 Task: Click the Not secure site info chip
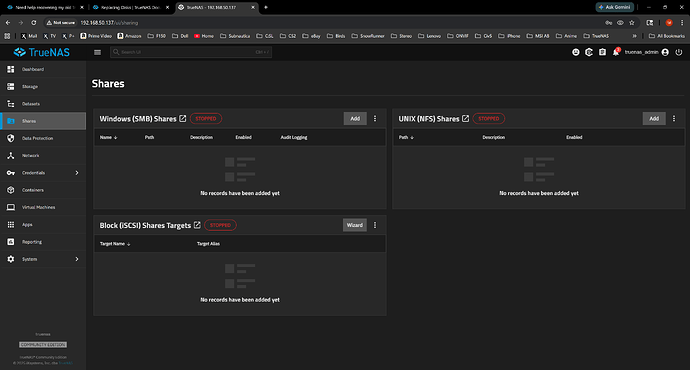point(61,22)
